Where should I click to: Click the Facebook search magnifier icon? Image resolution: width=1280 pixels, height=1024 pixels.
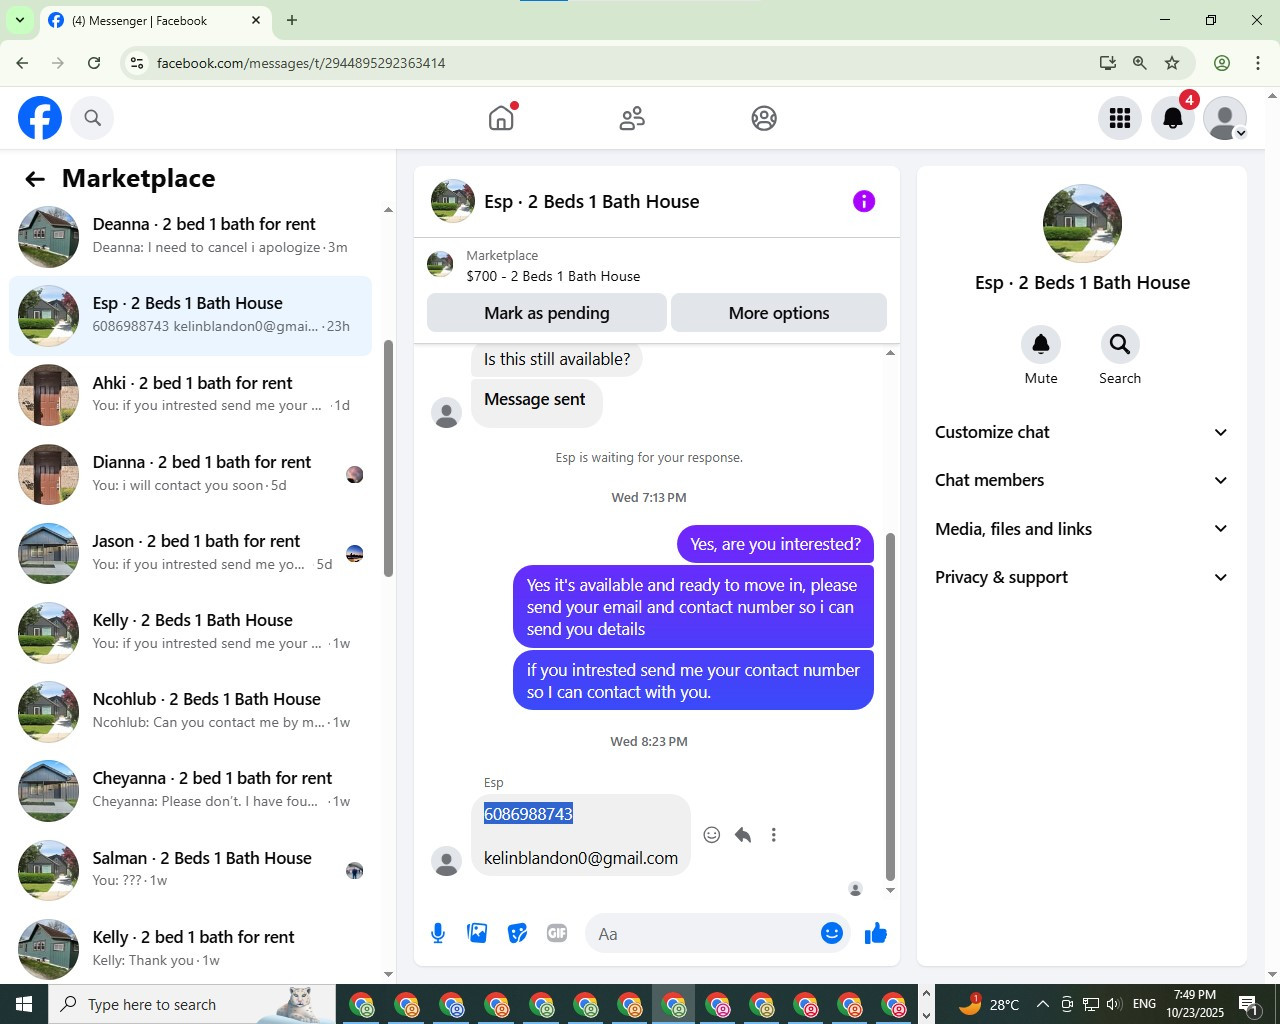pyautogui.click(x=93, y=118)
